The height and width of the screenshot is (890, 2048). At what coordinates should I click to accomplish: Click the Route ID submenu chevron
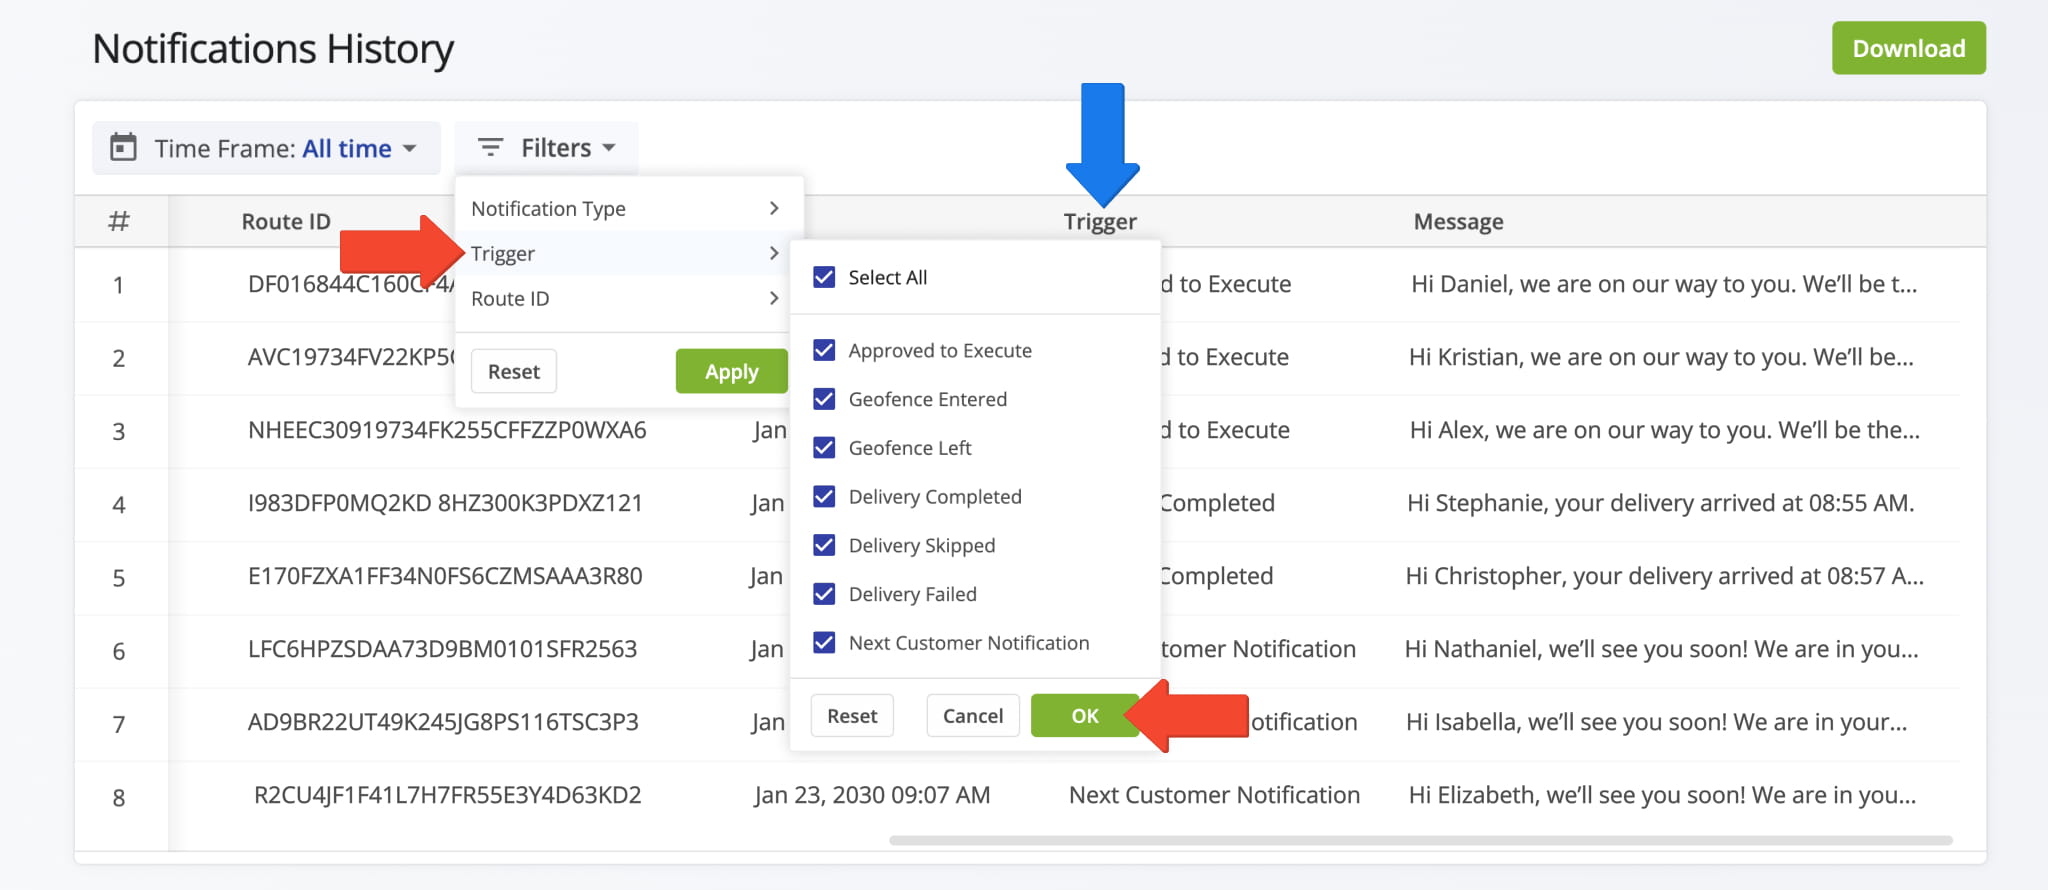click(773, 298)
